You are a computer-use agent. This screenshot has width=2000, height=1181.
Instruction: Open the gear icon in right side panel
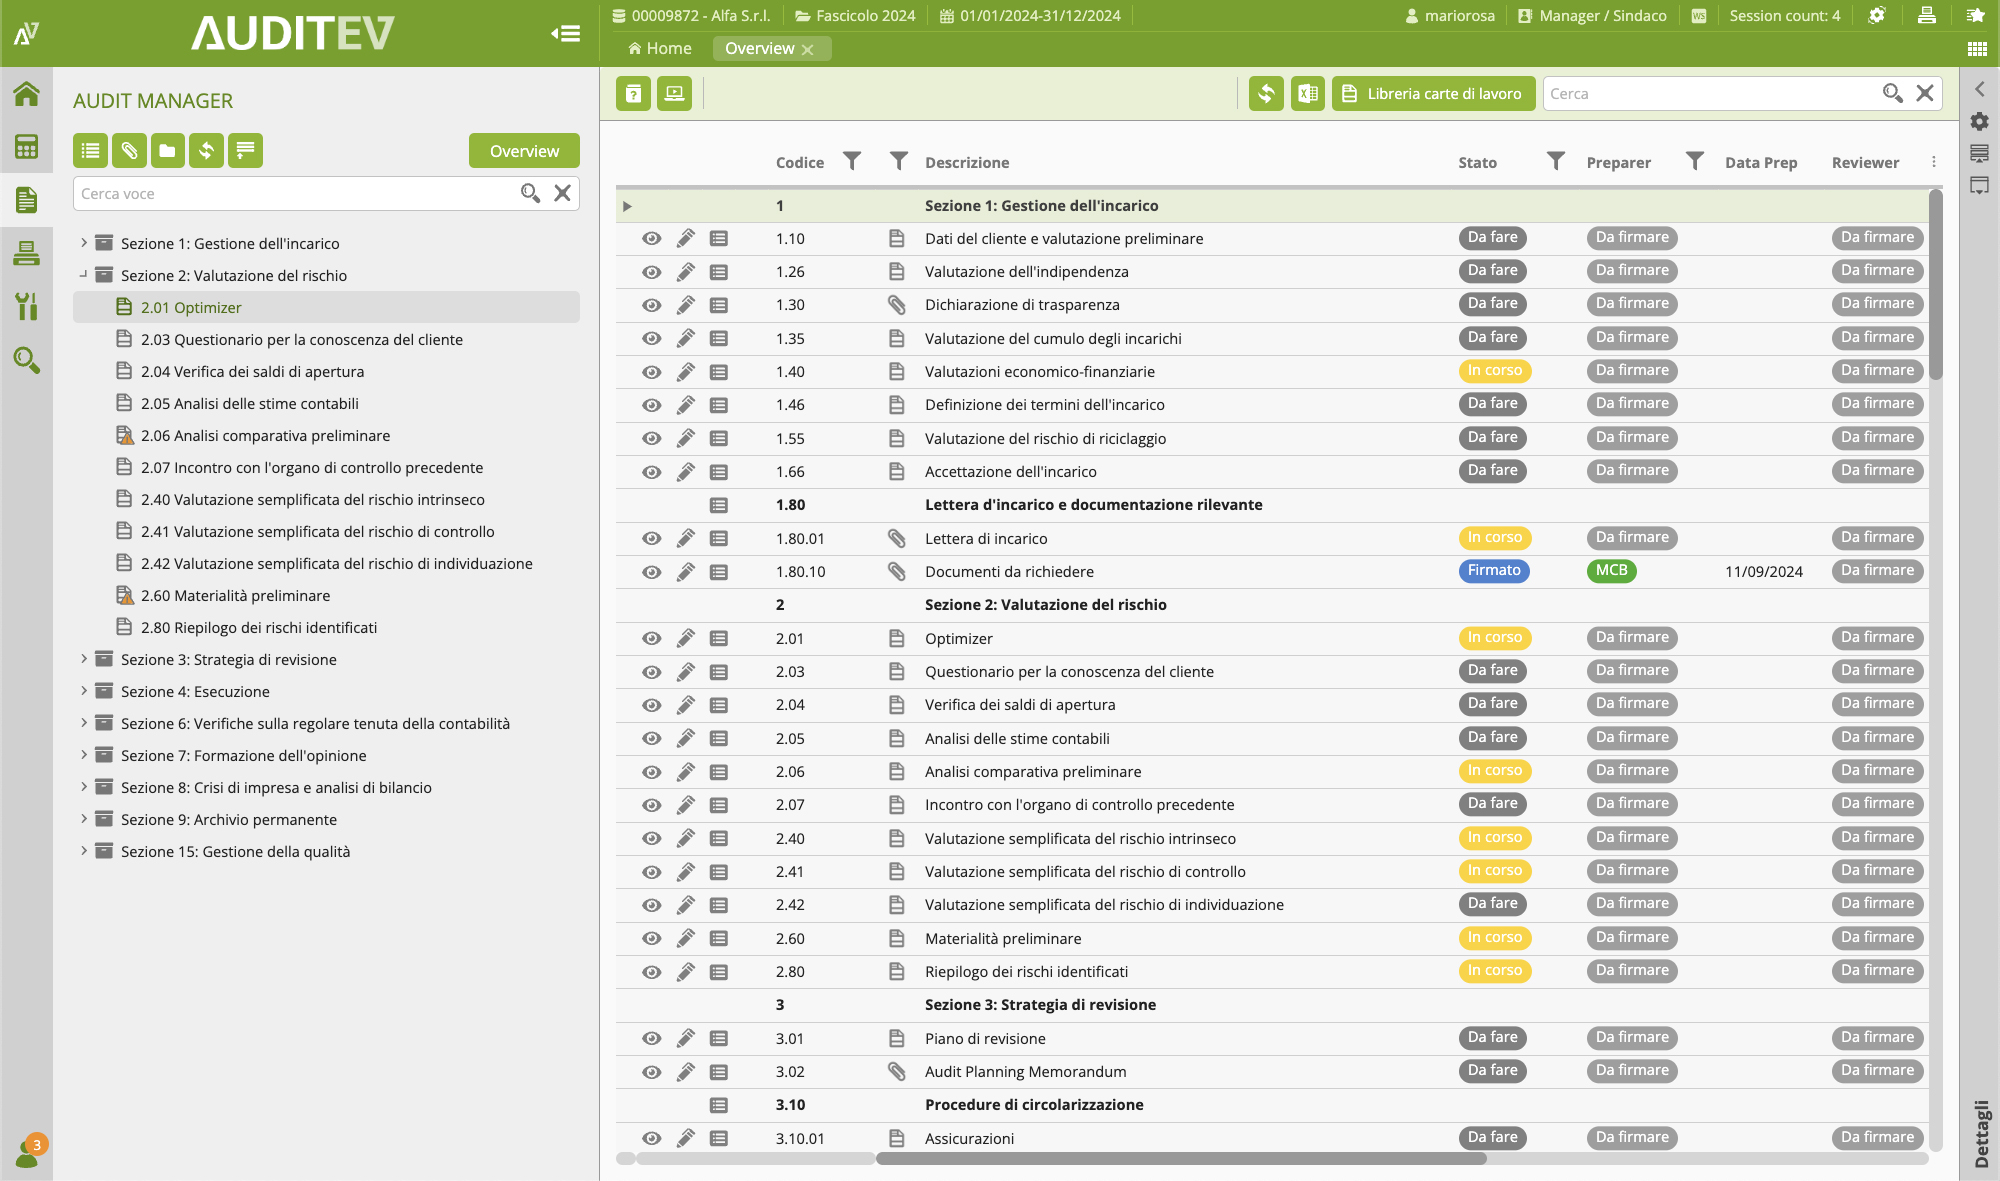click(x=1979, y=121)
